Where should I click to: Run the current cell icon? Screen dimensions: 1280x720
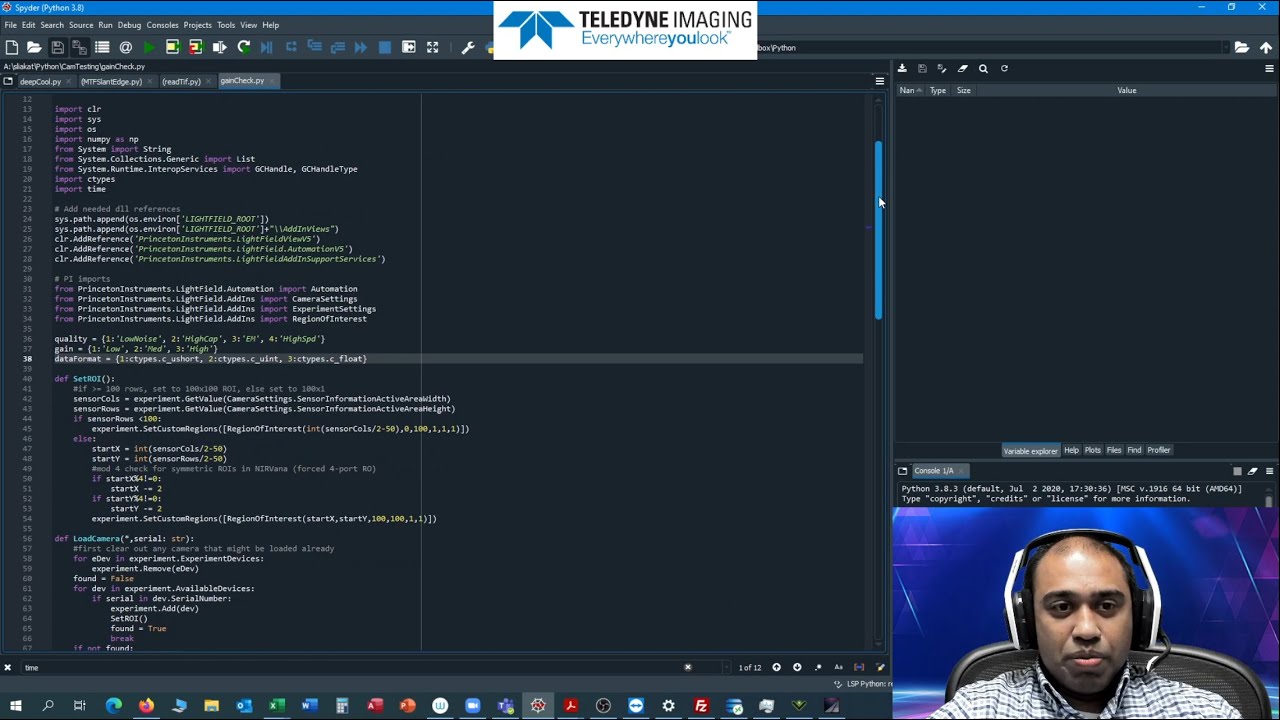pyautogui.click(x=172, y=47)
